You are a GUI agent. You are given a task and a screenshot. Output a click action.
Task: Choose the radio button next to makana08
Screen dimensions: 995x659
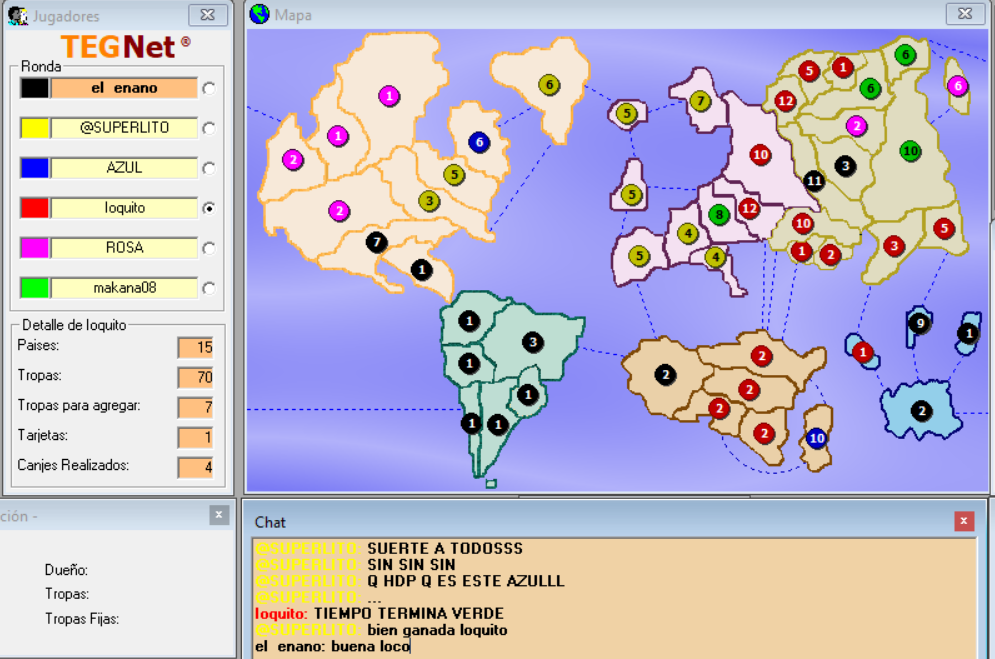point(209,289)
